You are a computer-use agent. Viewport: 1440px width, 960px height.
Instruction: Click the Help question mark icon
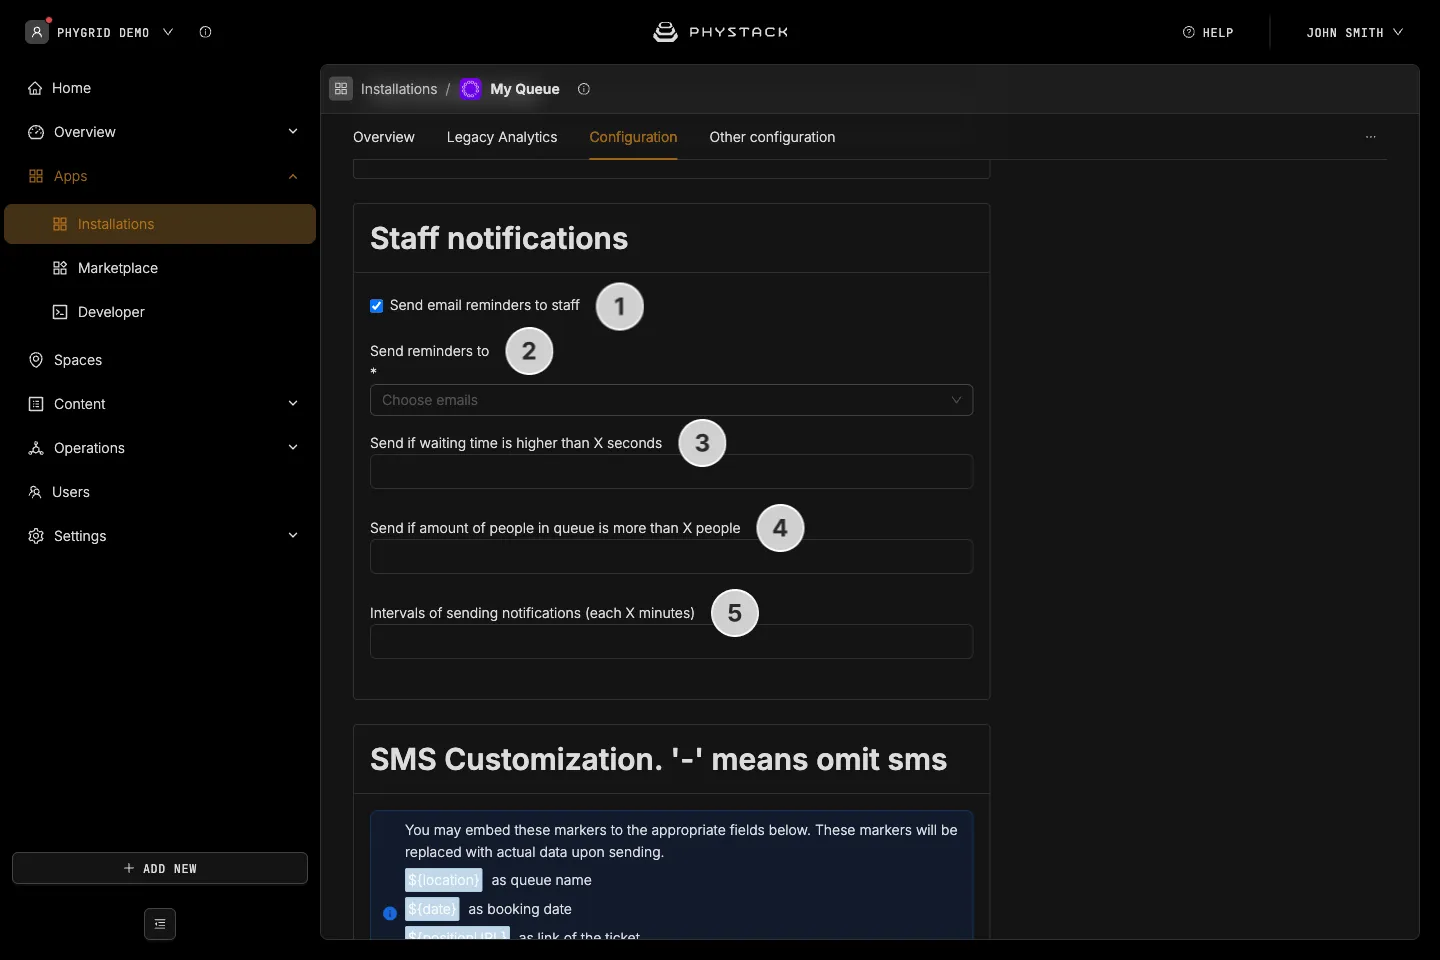pos(1189,32)
